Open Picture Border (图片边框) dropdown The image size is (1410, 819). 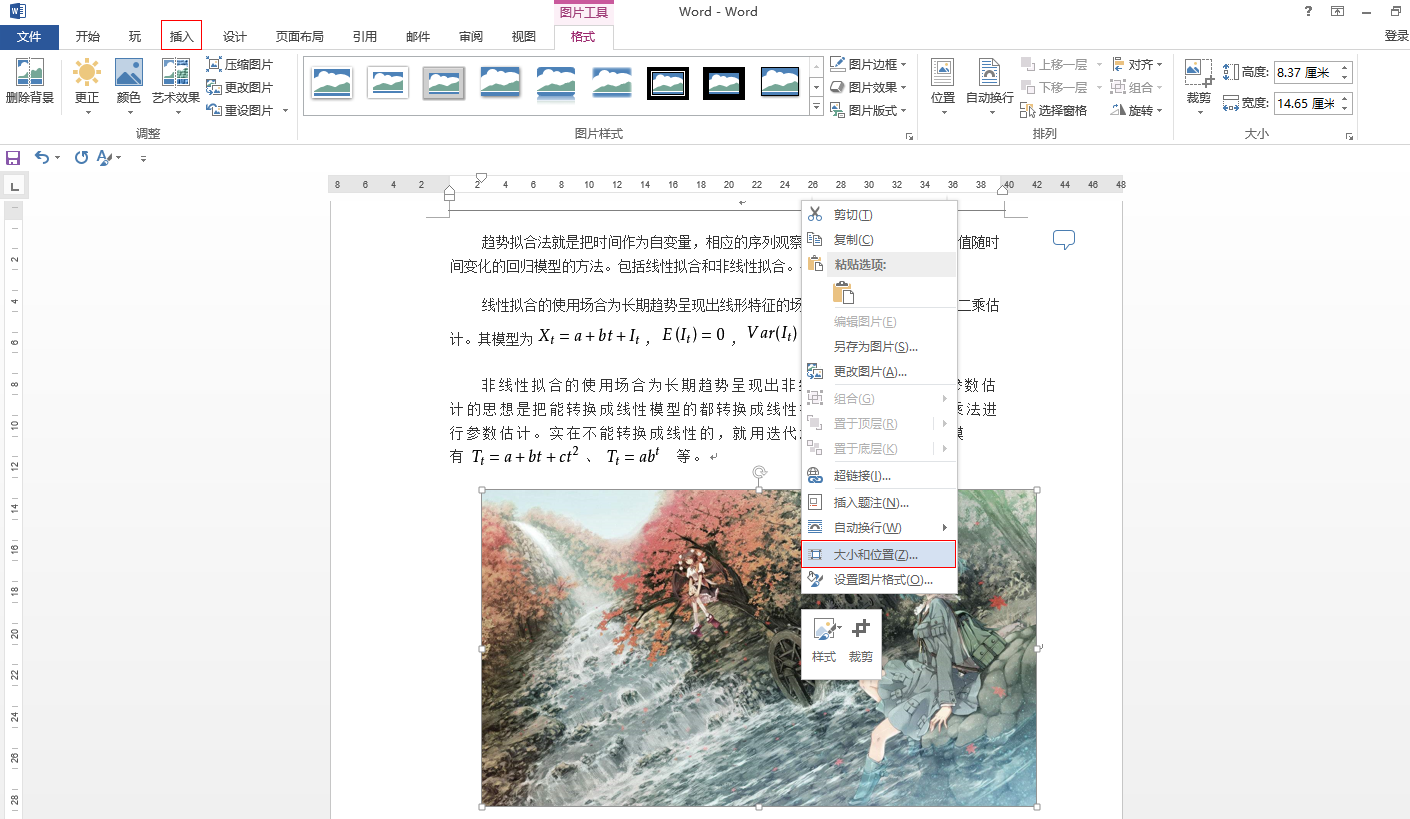(x=869, y=64)
